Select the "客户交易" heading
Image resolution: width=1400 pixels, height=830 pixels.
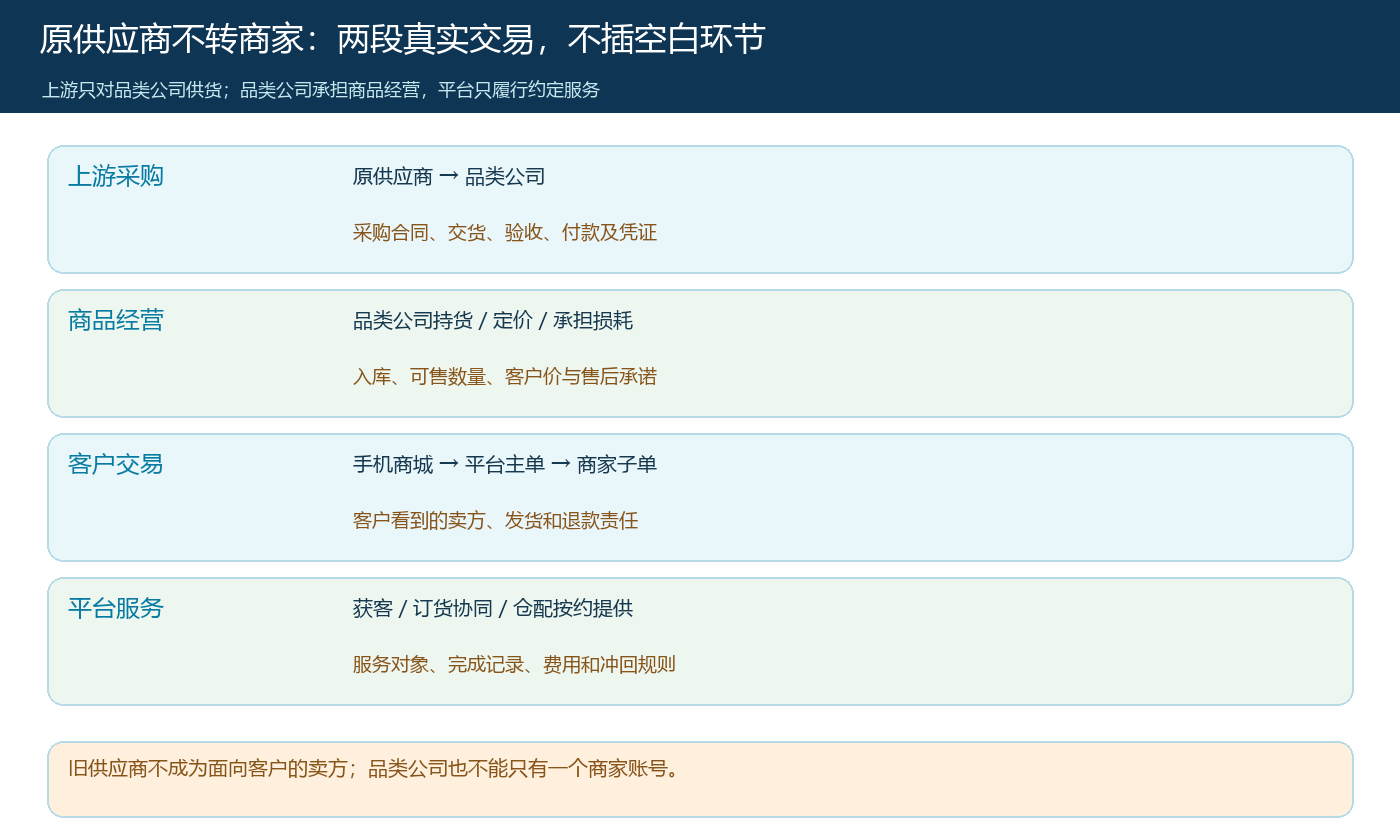click(116, 464)
